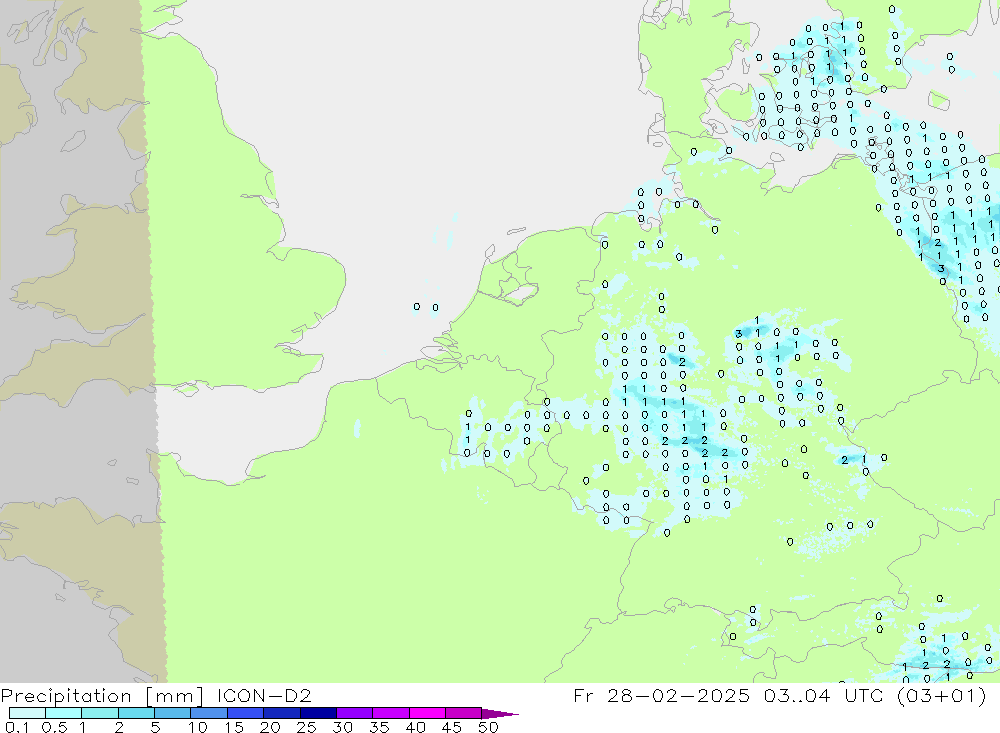Screen dimensions: 1000x733
Task: Click the '03..04 UTC' time label
Action: pyautogui.click(x=824, y=695)
